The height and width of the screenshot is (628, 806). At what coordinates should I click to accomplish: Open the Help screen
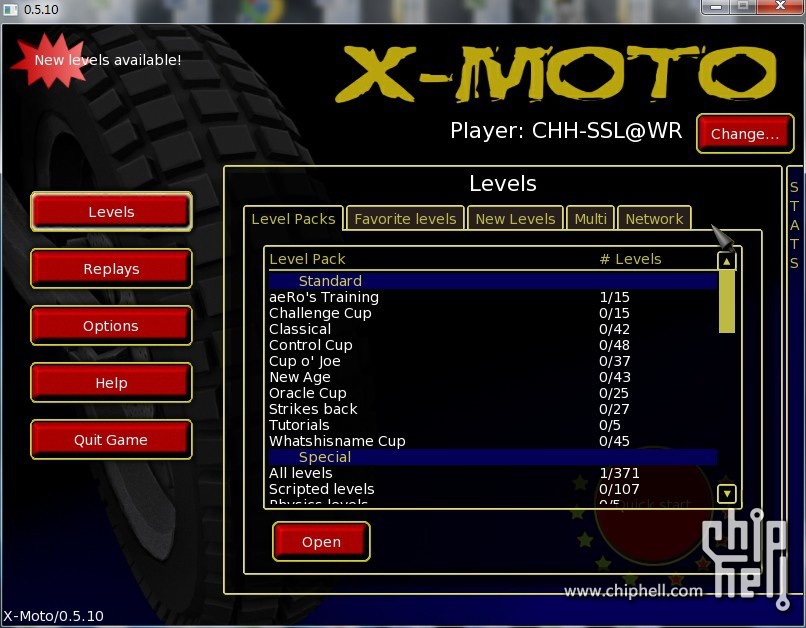tap(111, 383)
